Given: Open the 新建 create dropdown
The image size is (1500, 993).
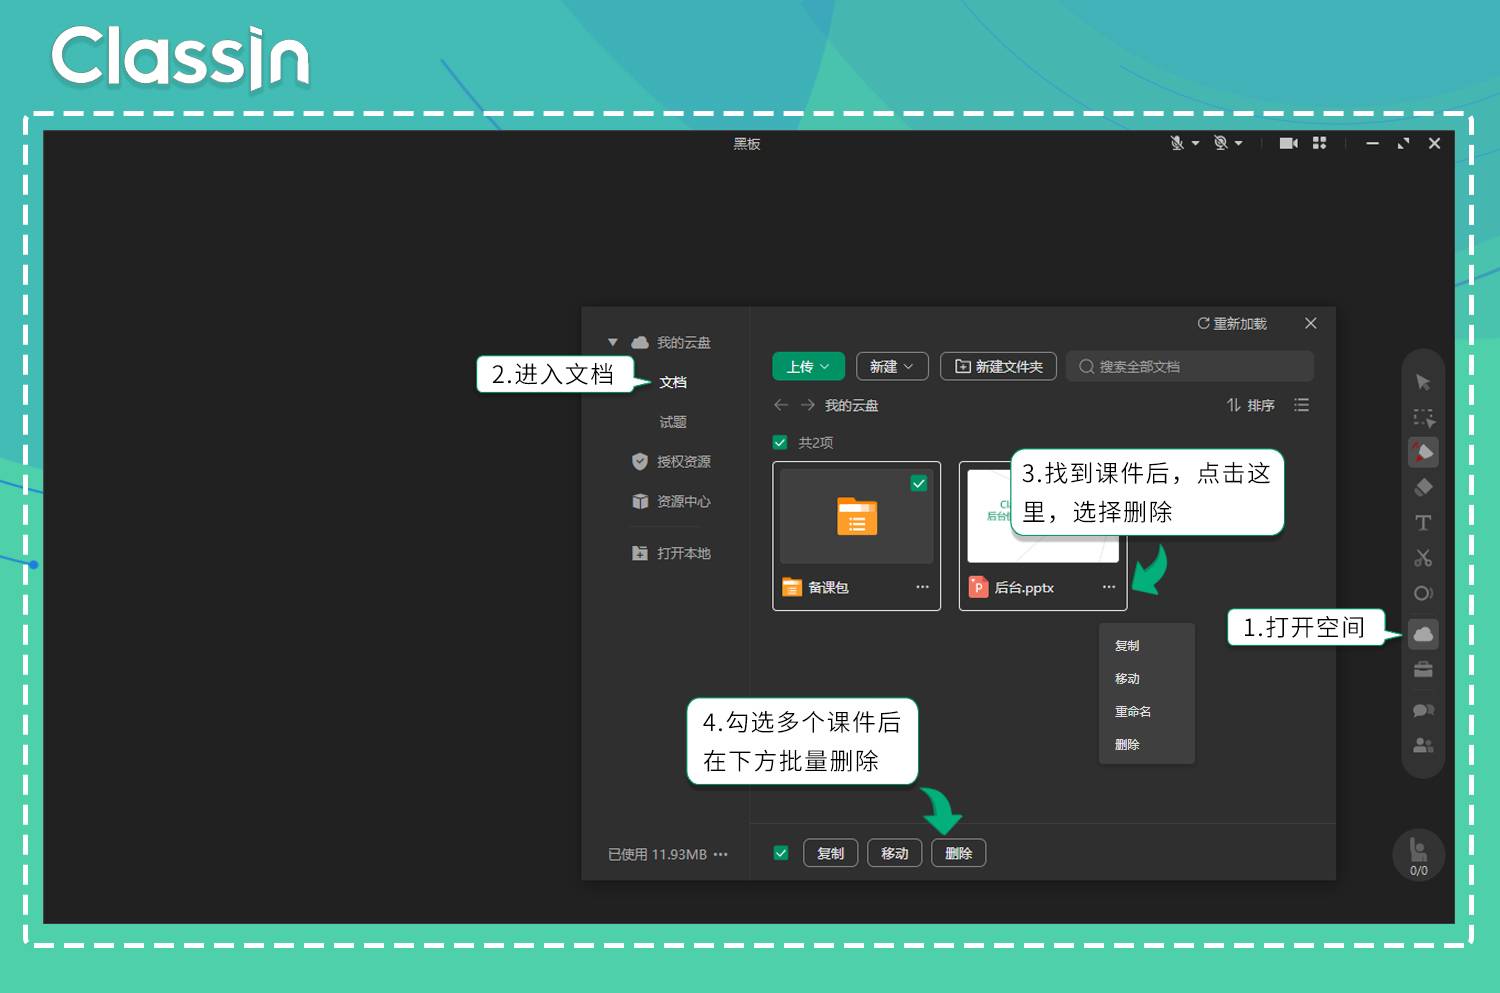Looking at the screenshot, I should tap(892, 367).
